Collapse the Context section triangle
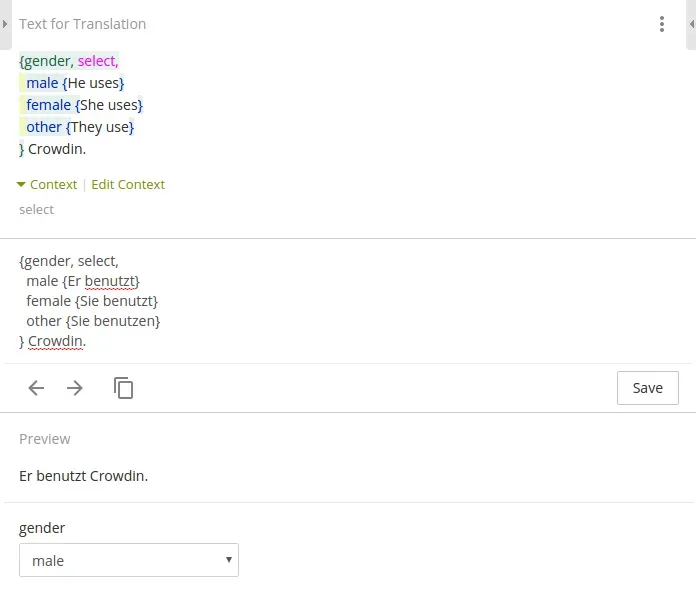 click(21, 184)
